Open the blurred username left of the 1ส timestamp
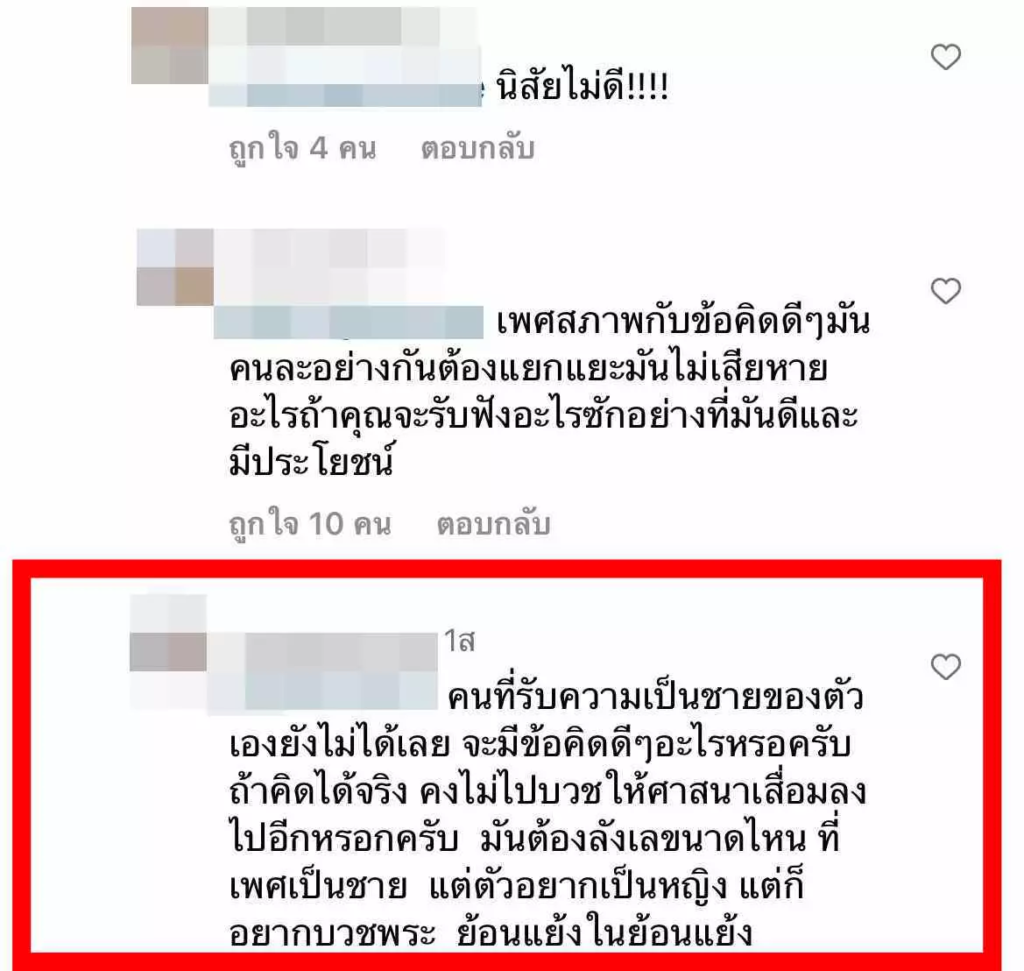The height and width of the screenshot is (971, 1024). [323, 652]
